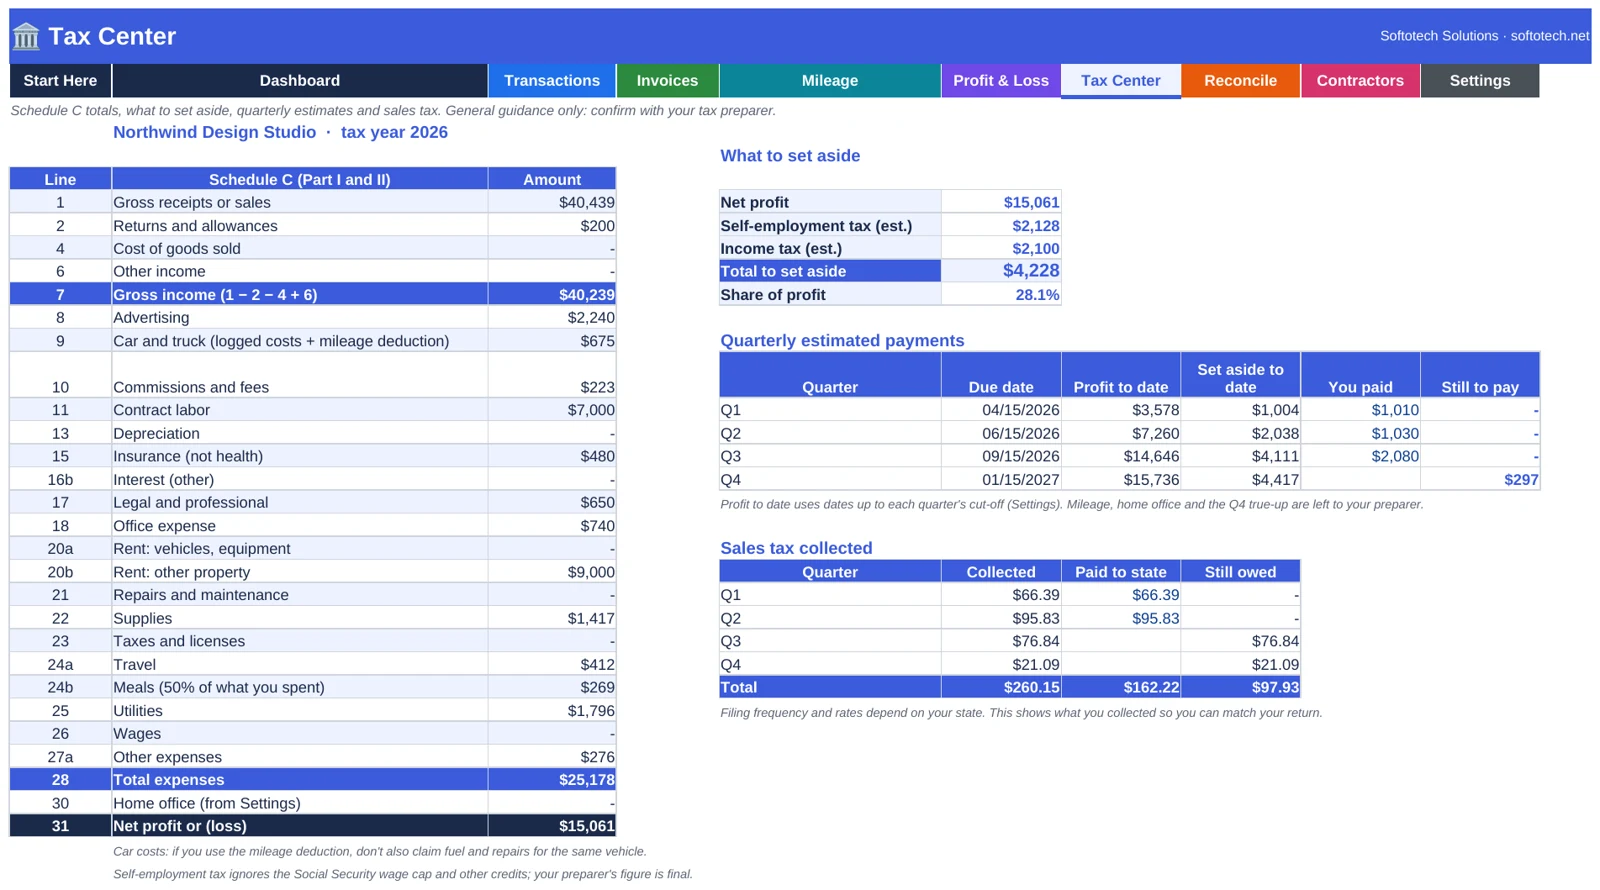The width and height of the screenshot is (1600, 890).
Task: Select Legal and professional amount $650
Action: (x=552, y=503)
